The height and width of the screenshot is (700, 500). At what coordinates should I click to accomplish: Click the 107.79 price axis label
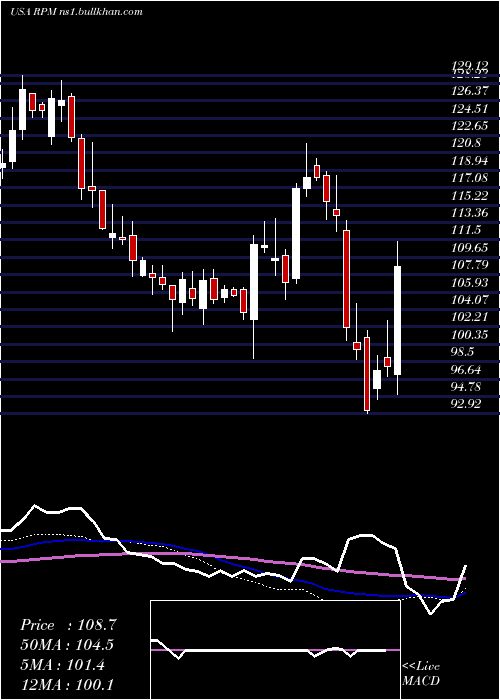click(470, 265)
